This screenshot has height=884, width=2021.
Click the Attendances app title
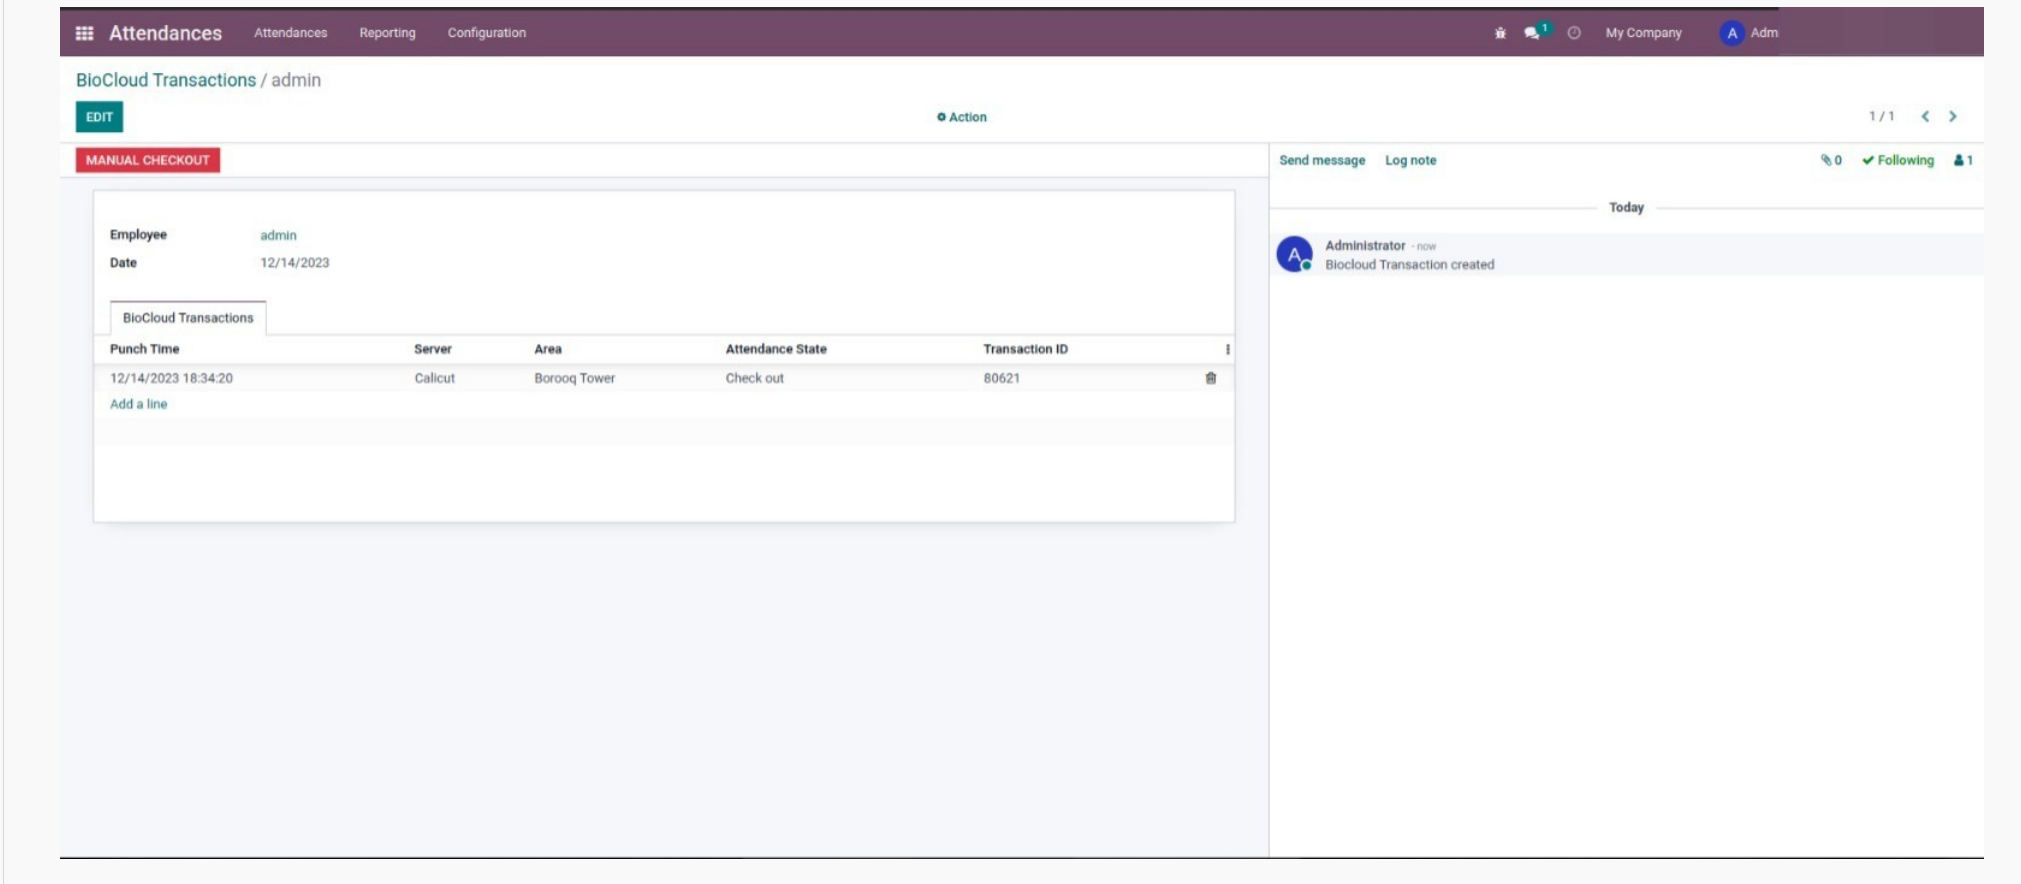[165, 33]
